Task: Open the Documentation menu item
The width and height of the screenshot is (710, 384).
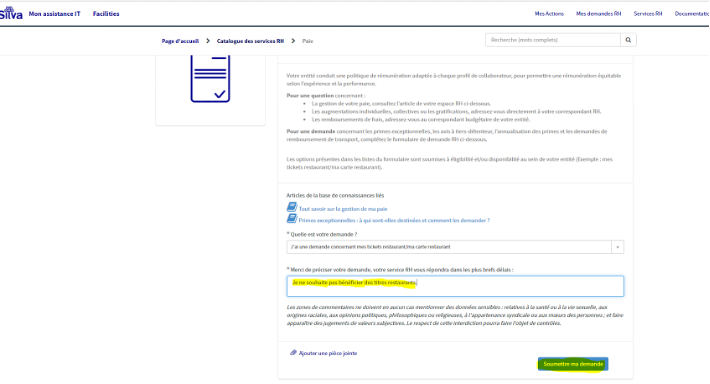Action: [x=692, y=14]
